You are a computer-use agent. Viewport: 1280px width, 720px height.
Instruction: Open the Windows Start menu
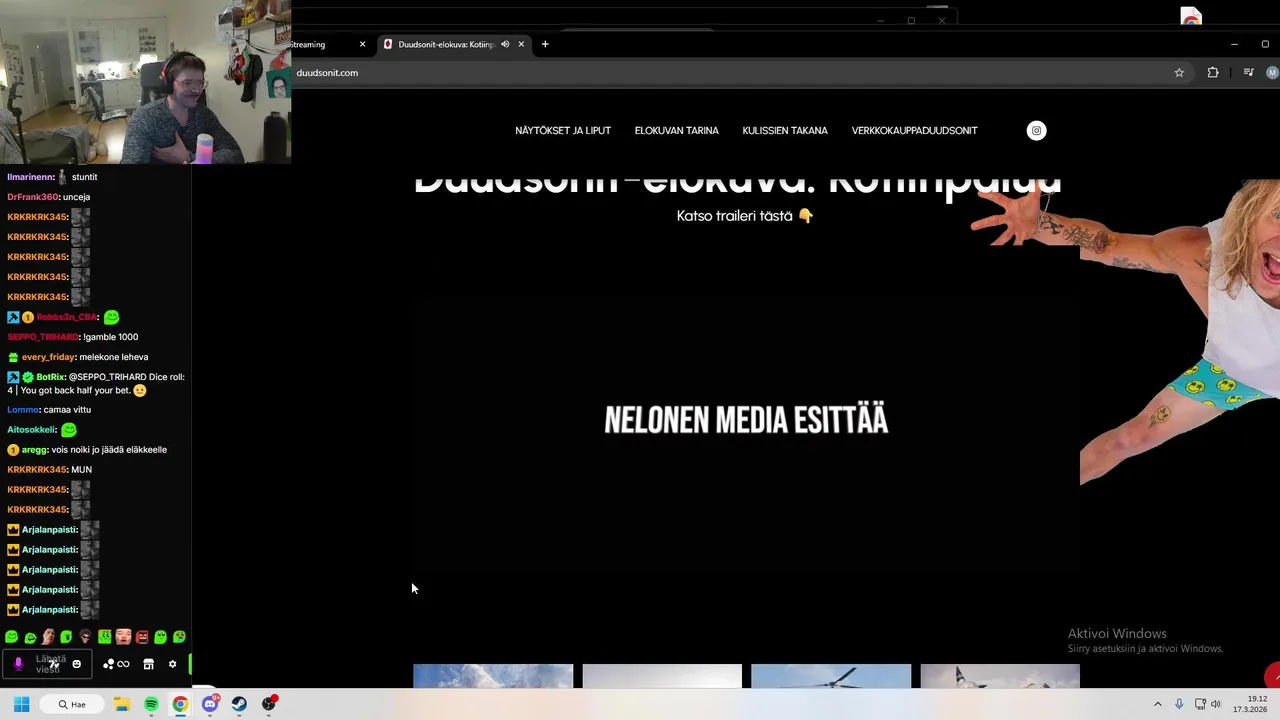click(x=21, y=704)
